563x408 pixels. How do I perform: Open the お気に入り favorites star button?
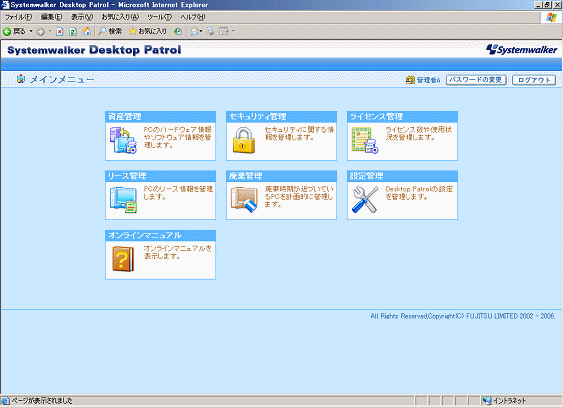coord(148,32)
